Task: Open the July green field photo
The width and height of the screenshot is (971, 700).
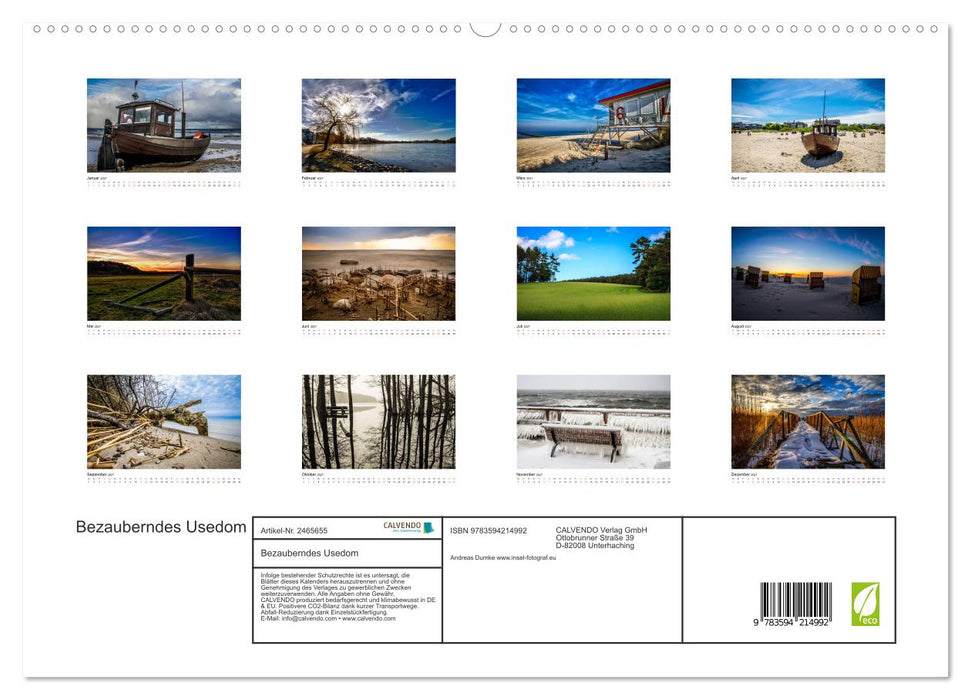Action: coord(593,273)
